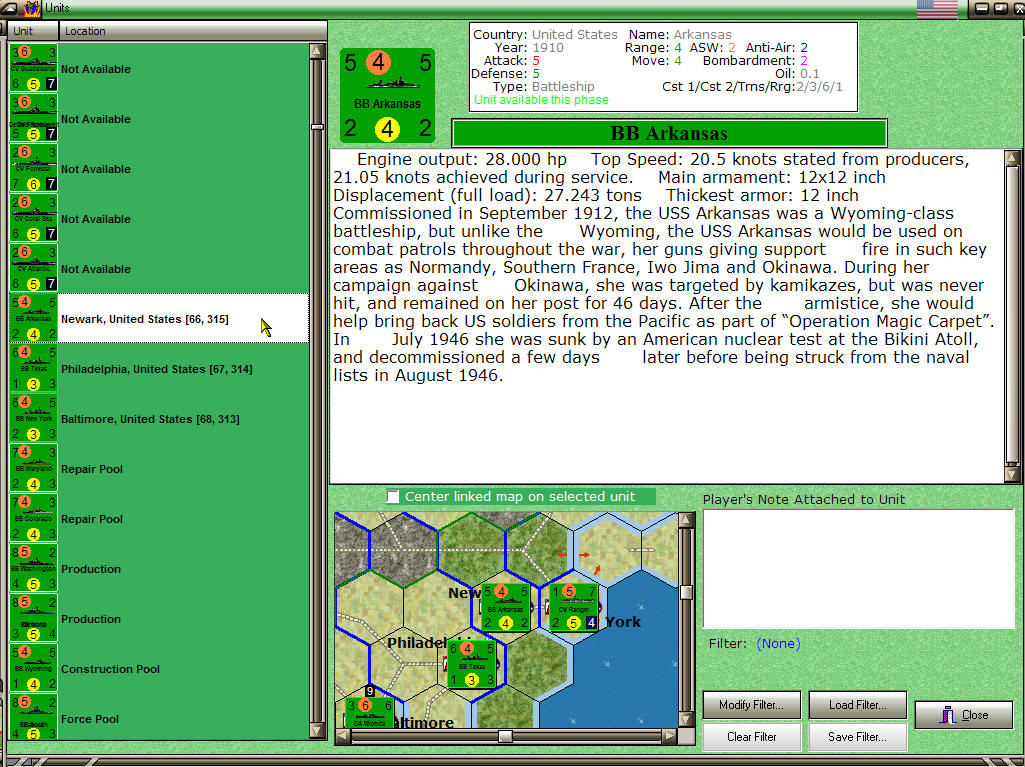Screen dimensions: 1025x767
Task: Click the Units window title icon
Action: click(32, 9)
